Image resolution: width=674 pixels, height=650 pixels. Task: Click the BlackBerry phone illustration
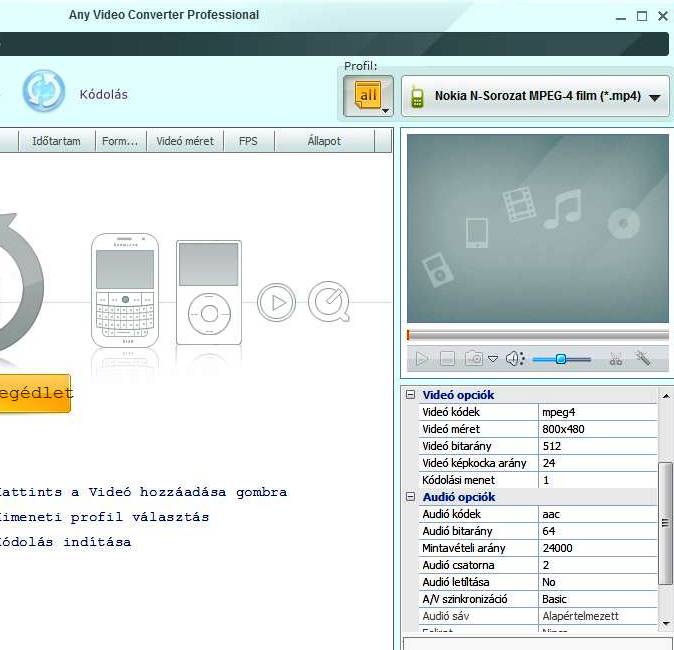(125, 290)
